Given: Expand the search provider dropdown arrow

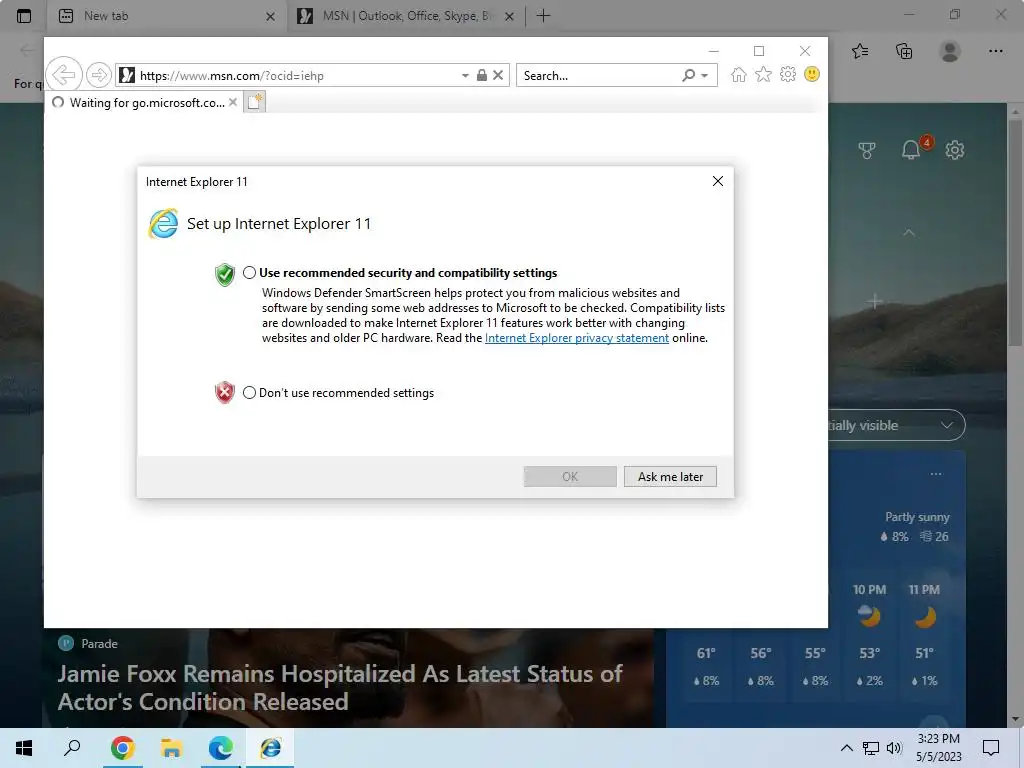Looking at the screenshot, I should click(x=705, y=76).
